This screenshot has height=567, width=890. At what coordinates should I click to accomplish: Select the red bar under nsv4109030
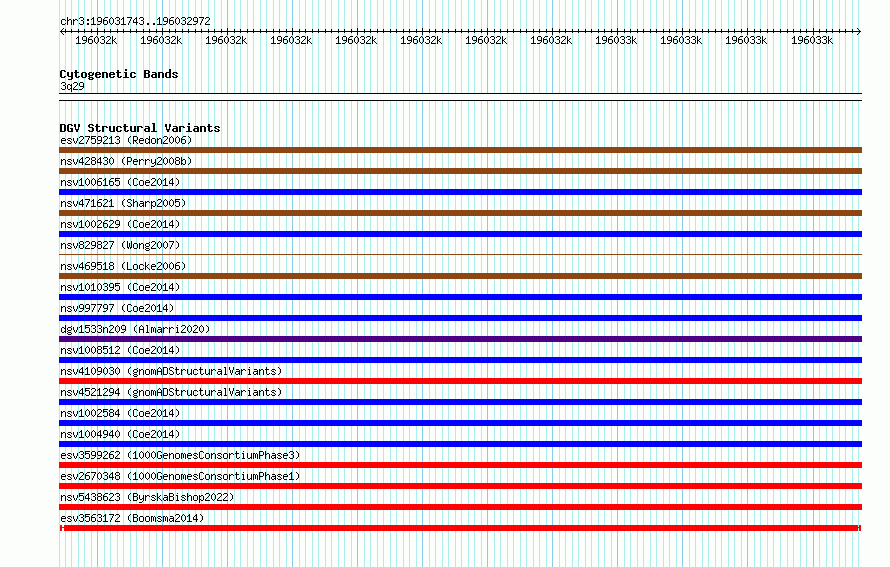coord(460,381)
